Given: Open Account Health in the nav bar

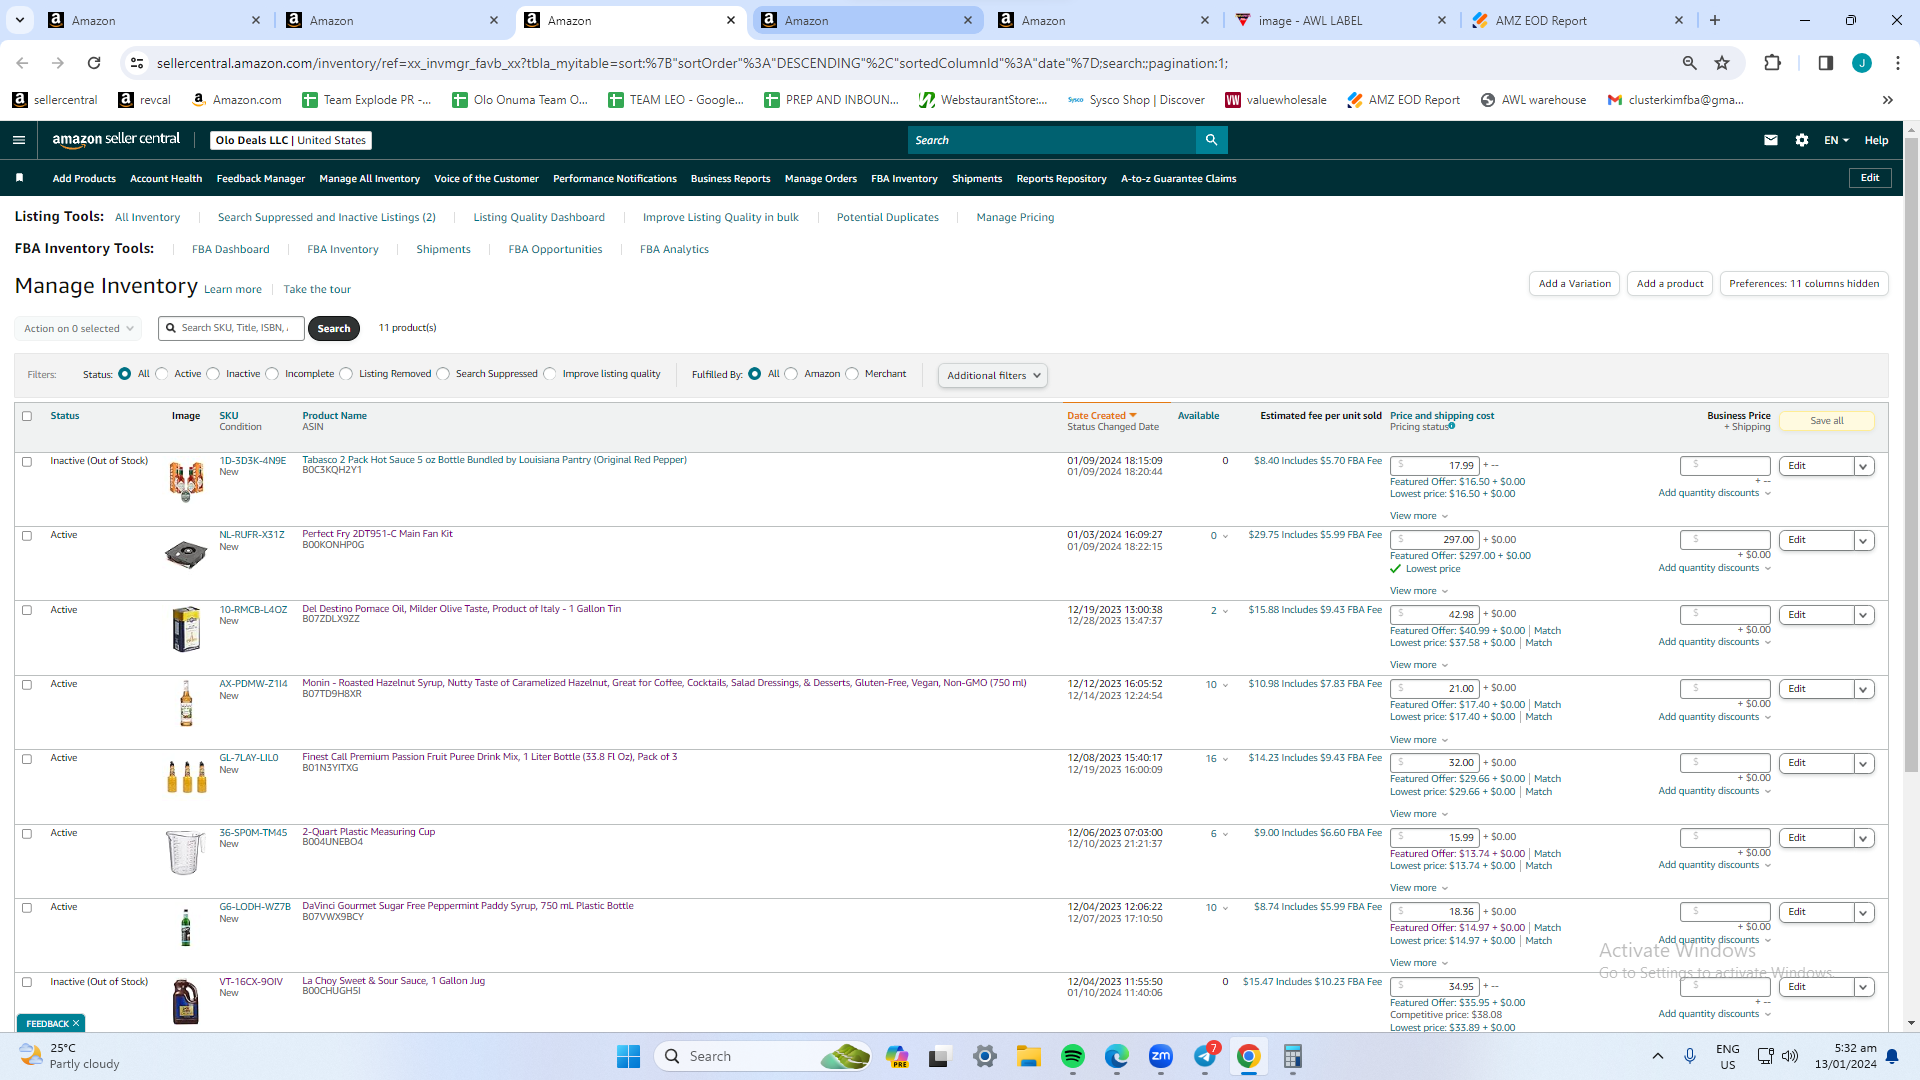Looking at the screenshot, I should (166, 179).
